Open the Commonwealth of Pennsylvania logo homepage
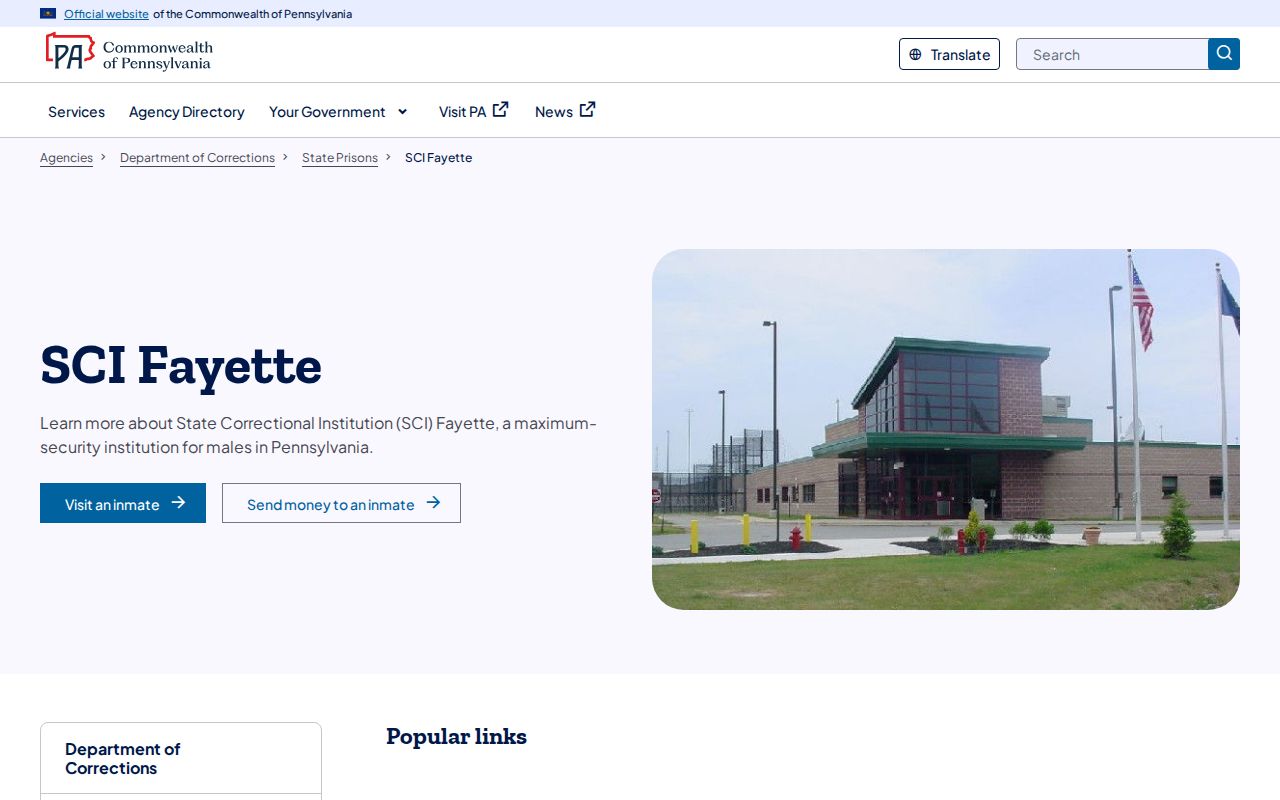The height and width of the screenshot is (800, 1280). coord(128,52)
